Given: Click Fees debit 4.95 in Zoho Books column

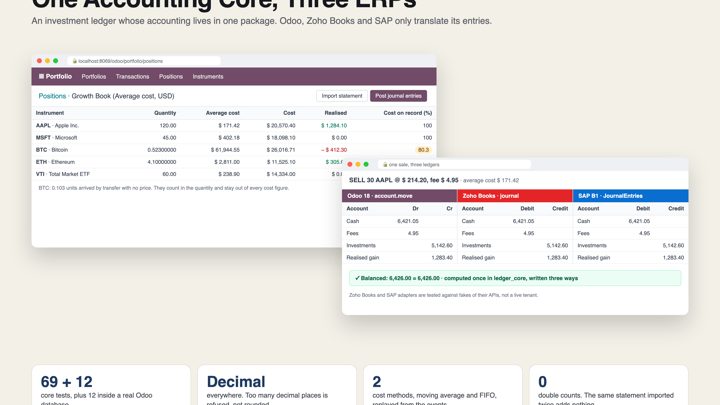Looking at the screenshot, I should point(529,233).
